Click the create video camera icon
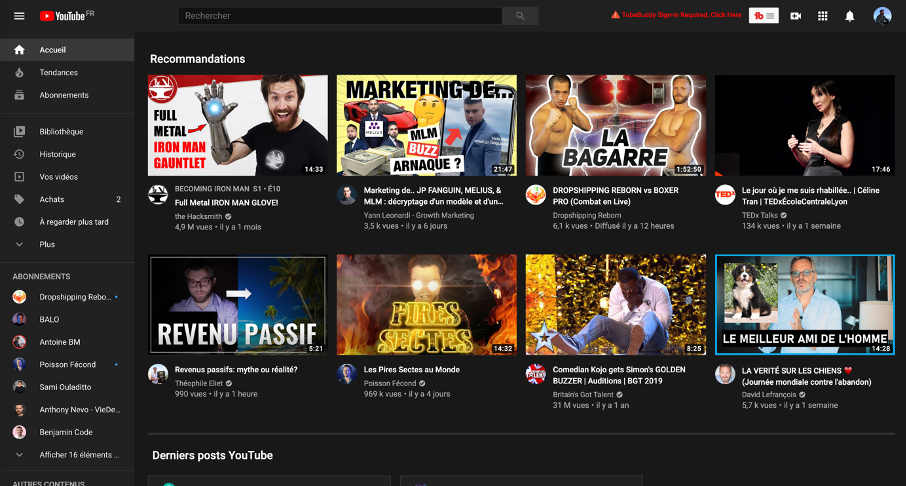Viewport: 906px width, 486px height. pos(796,16)
